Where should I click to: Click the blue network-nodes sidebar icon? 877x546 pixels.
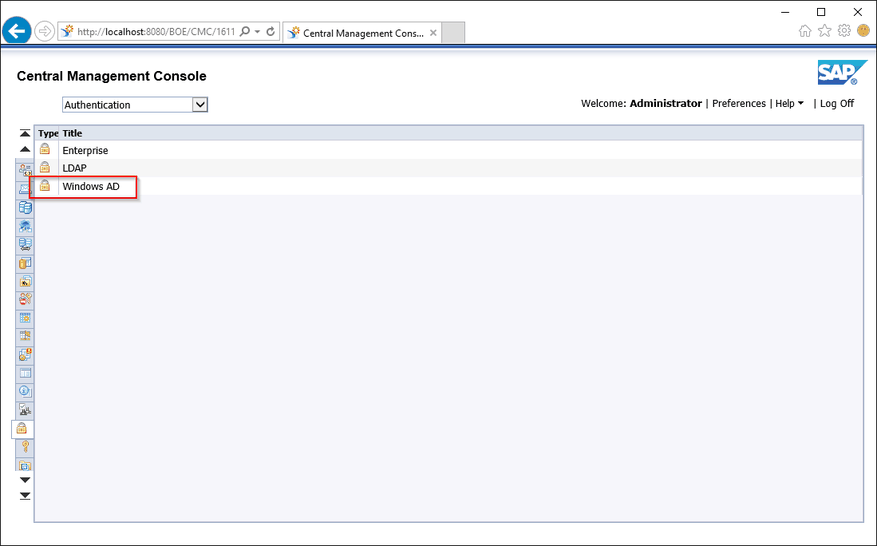coord(25,226)
